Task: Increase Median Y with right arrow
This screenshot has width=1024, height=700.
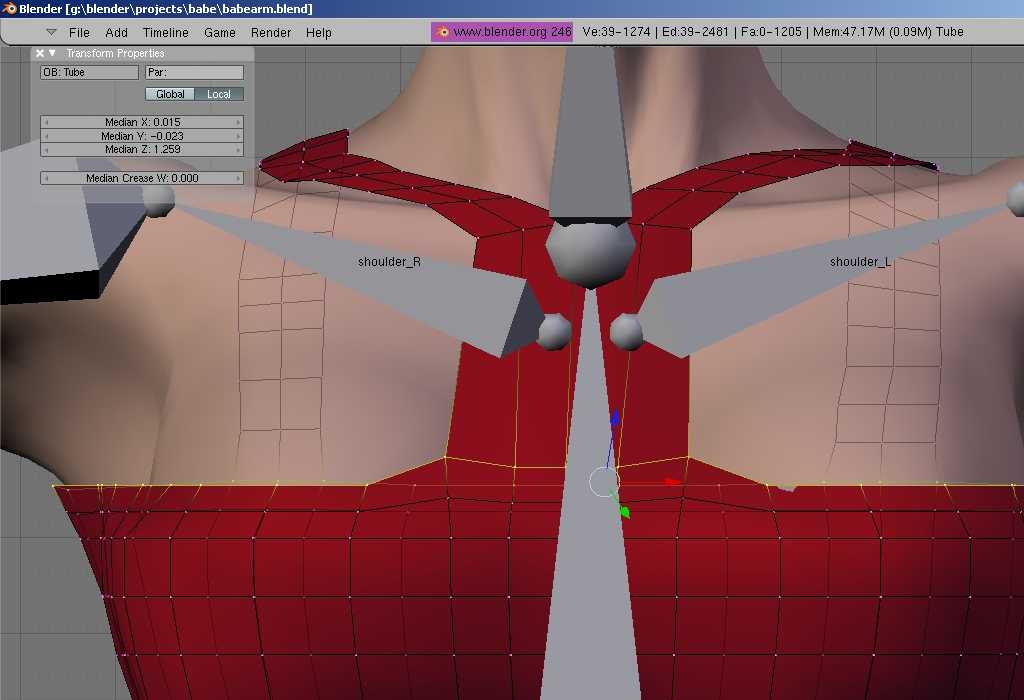Action: pyautogui.click(x=238, y=136)
